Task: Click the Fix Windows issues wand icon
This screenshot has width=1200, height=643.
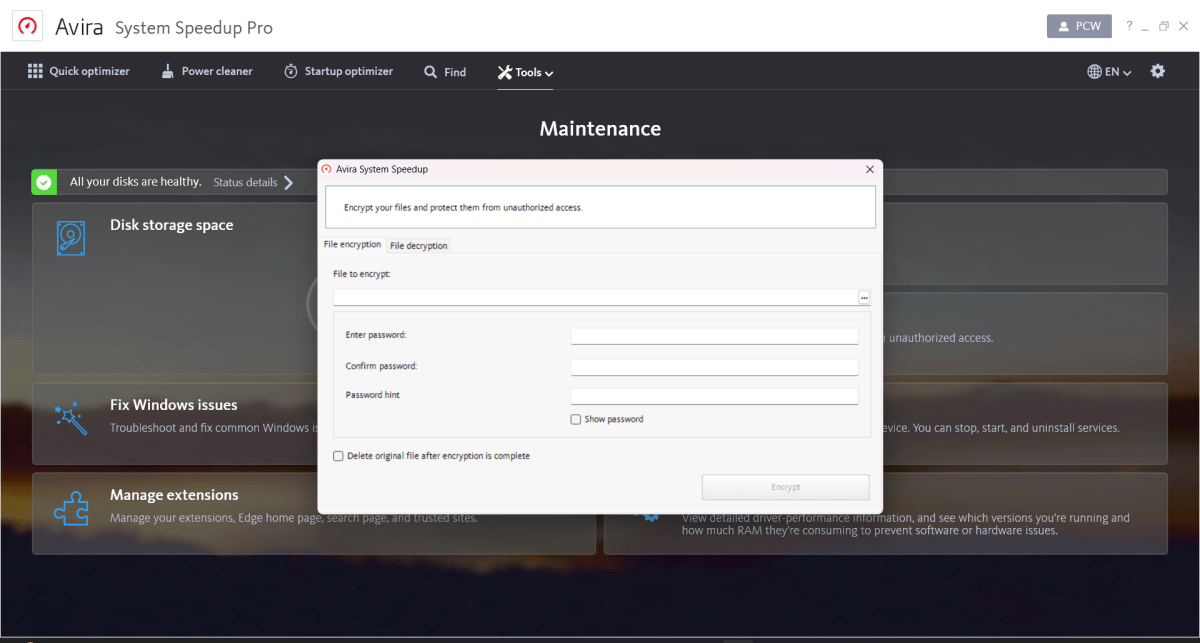Action: pos(71,417)
